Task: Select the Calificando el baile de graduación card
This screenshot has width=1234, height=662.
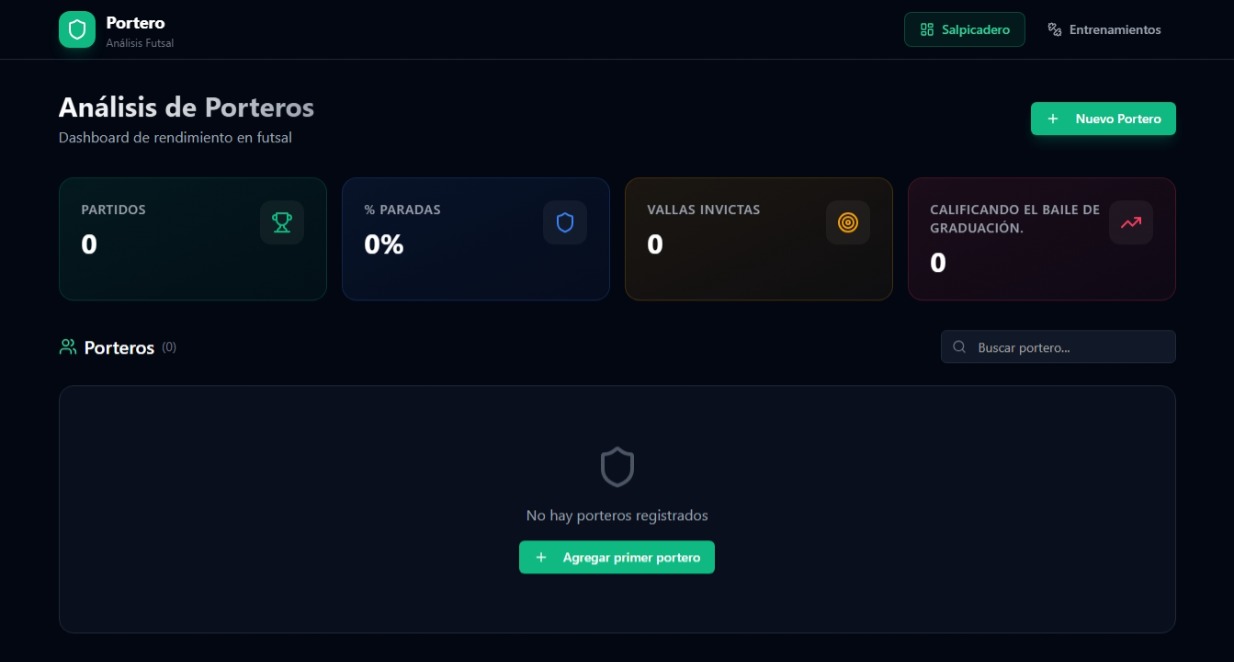Action: [1042, 239]
